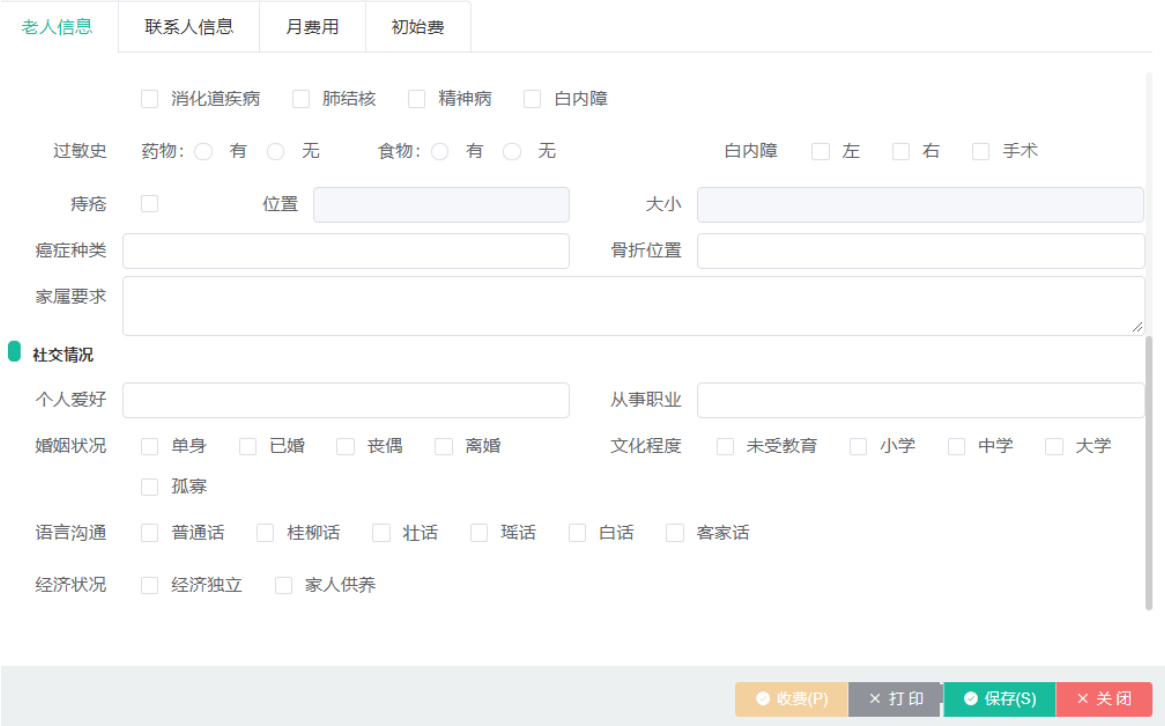Focus the 骨折位置 input field
The width and height of the screenshot is (1165, 726).
921,251
